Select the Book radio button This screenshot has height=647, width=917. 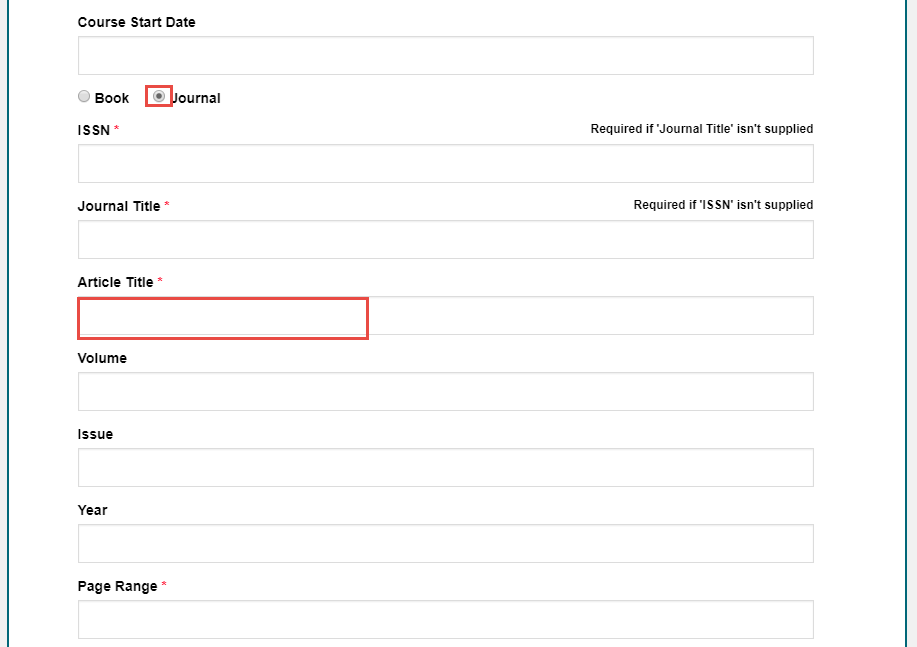[x=84, y=97]
